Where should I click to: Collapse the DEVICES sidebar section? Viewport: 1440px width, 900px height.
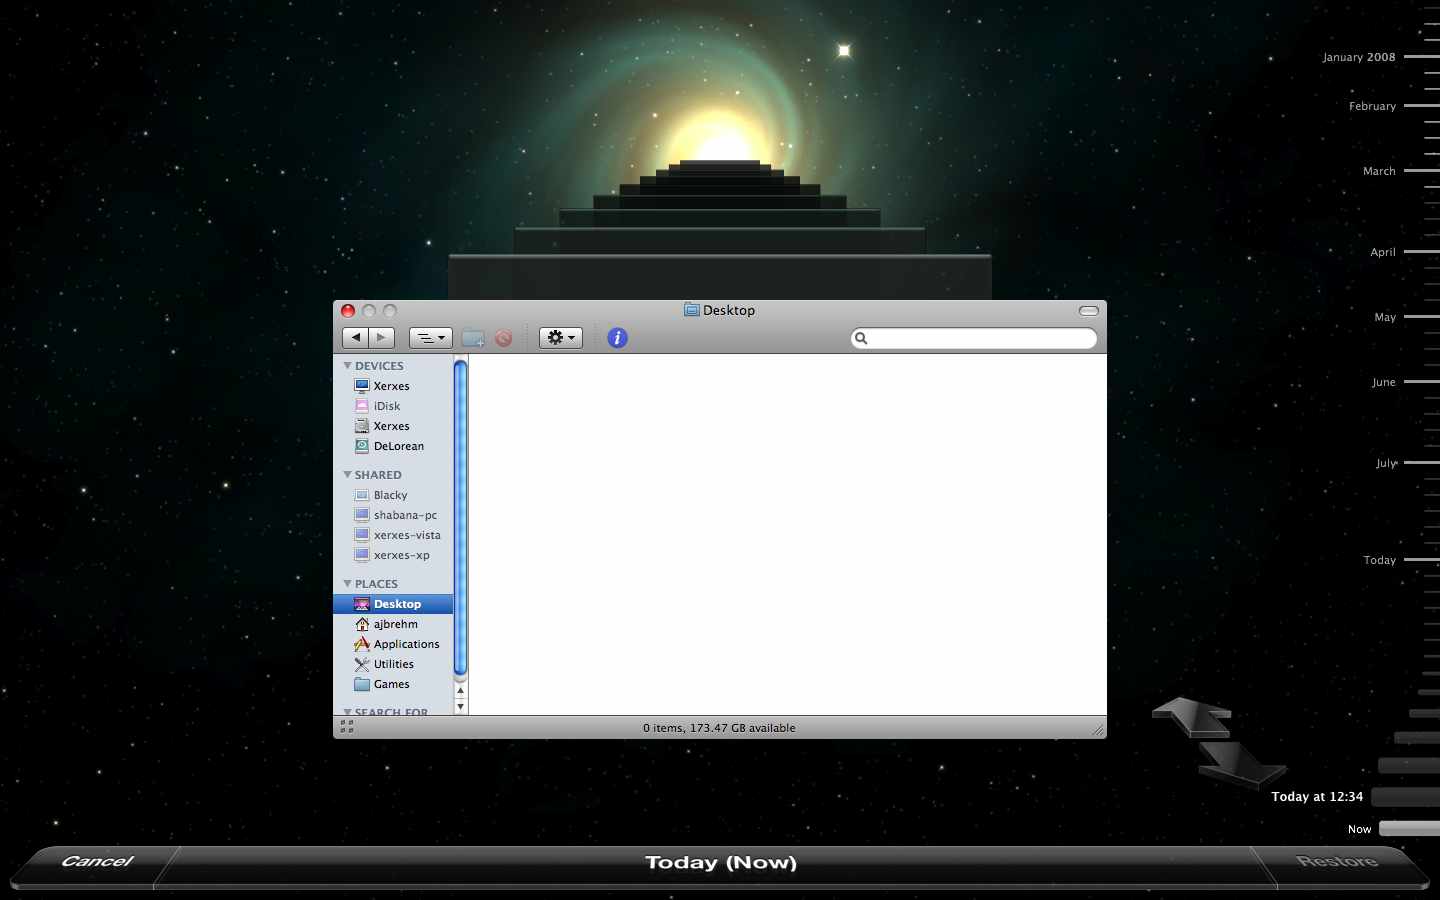click(347, 366)
